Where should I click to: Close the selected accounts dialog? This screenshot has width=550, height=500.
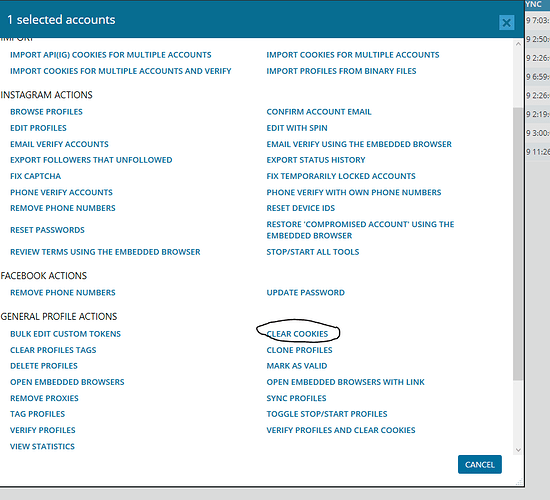click(x=506, y=23)
